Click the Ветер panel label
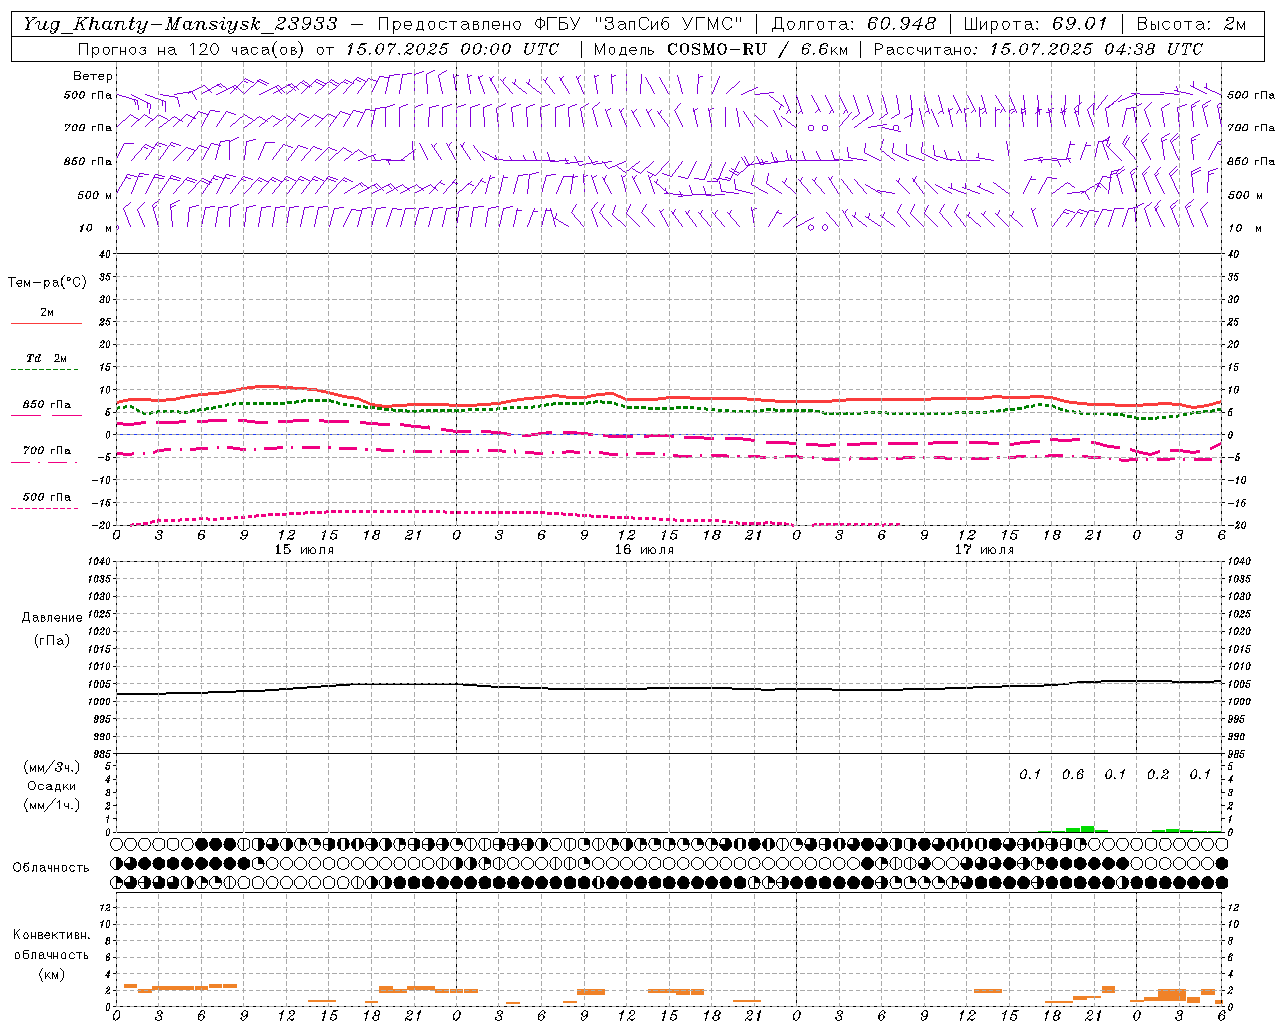1280x1024 pixels. click(92, 76)
